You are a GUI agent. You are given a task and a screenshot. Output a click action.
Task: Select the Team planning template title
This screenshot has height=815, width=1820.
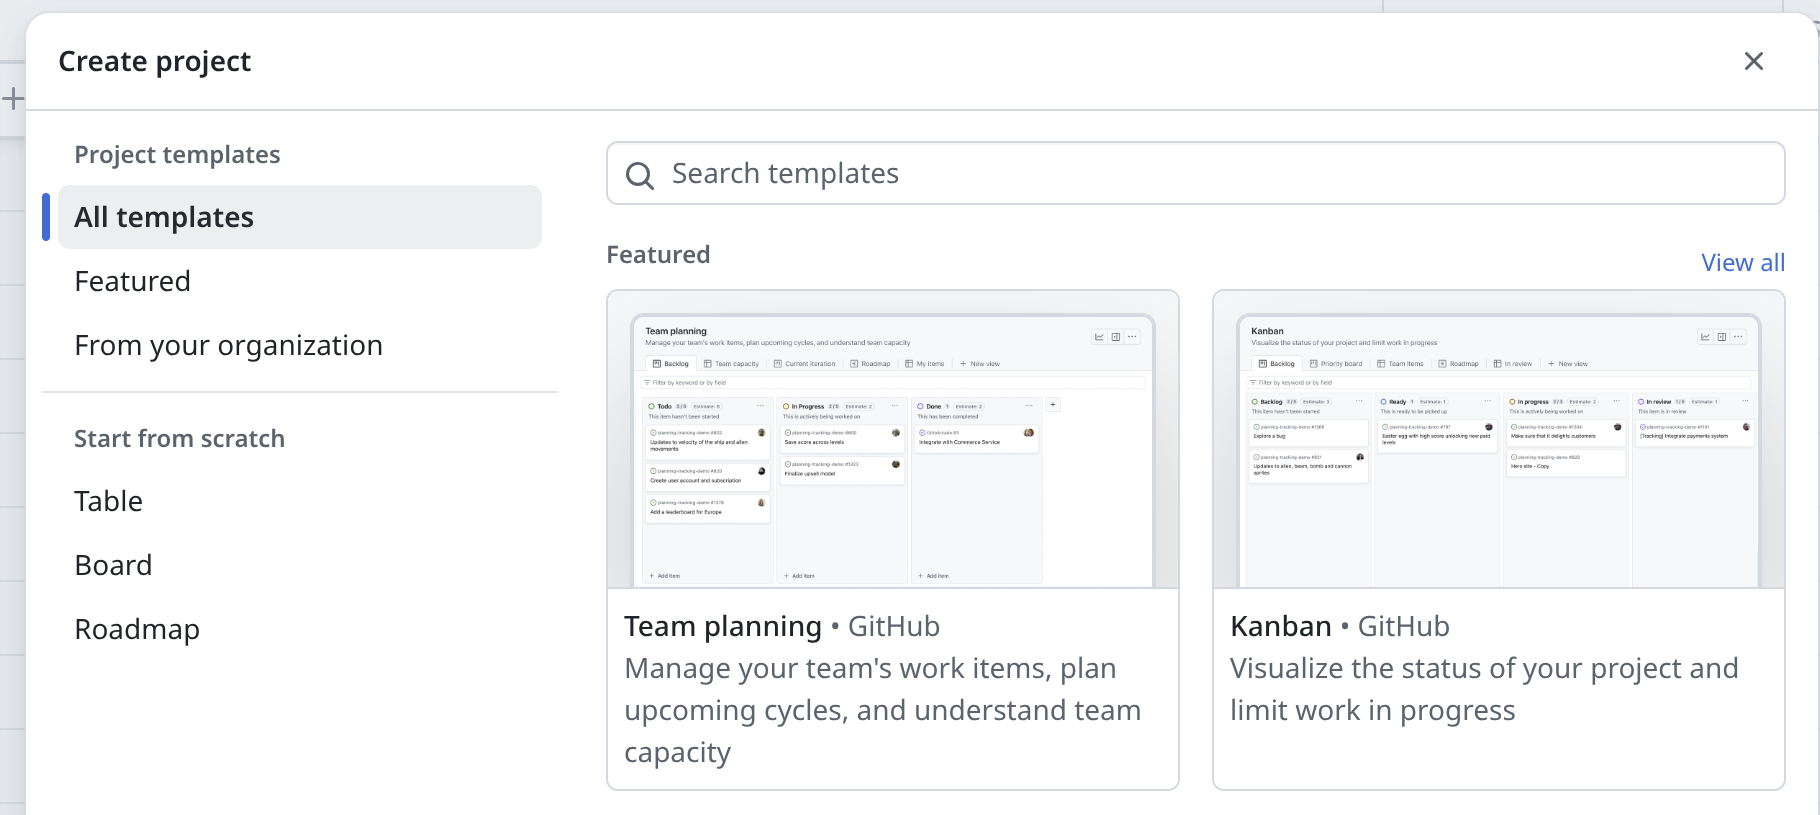click(x=722, y=626)
